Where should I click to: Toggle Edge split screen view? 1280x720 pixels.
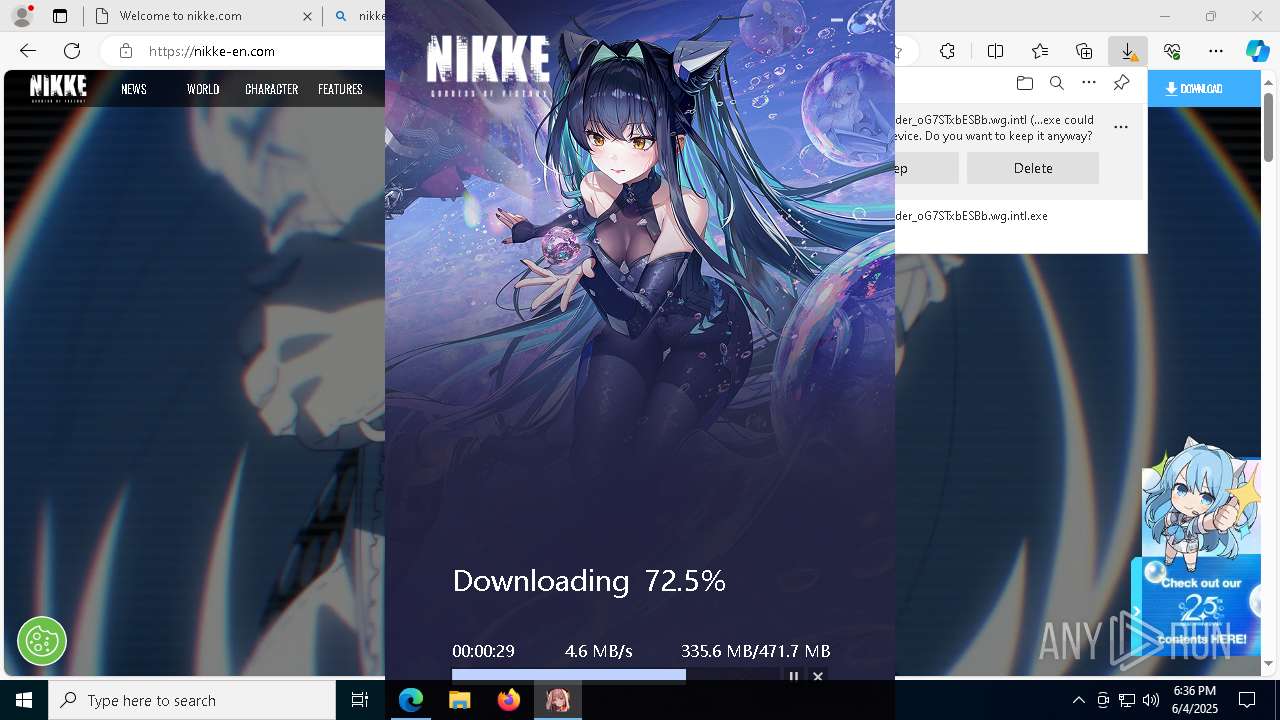click(995, 51)
